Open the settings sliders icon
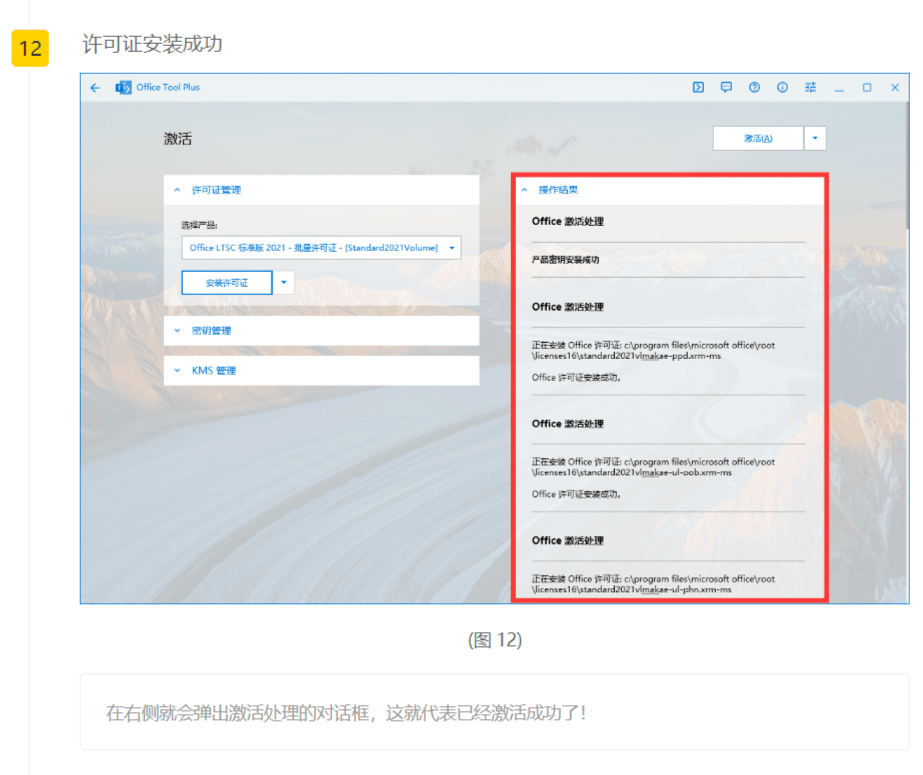923x775 pixels. tap(811, 87)
